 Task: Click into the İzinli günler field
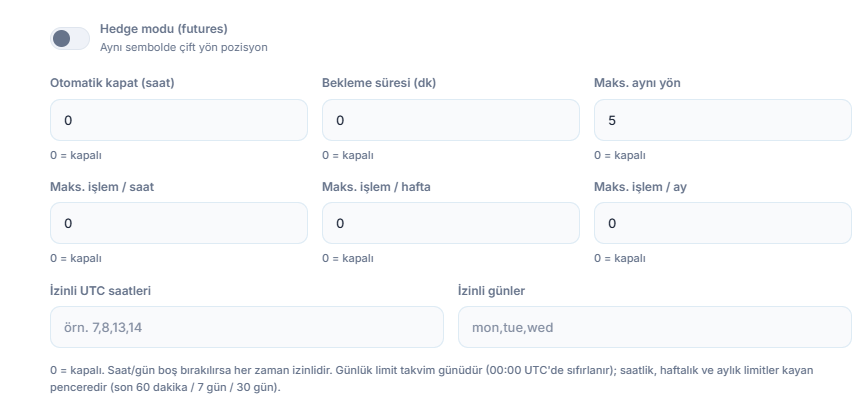(x=655, y=327)
